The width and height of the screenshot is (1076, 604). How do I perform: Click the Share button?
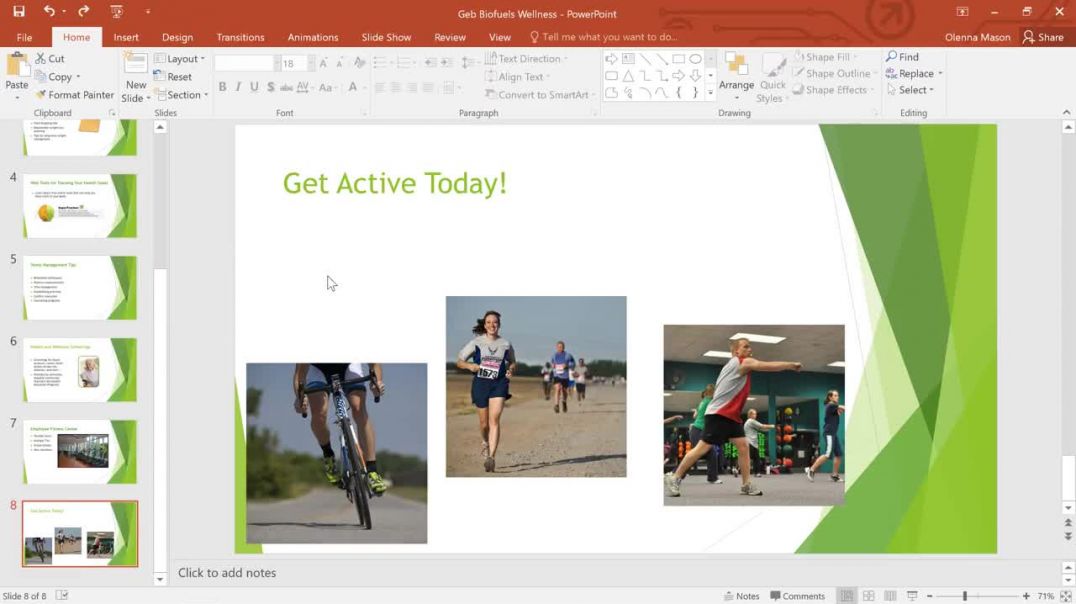(1043, 37)
